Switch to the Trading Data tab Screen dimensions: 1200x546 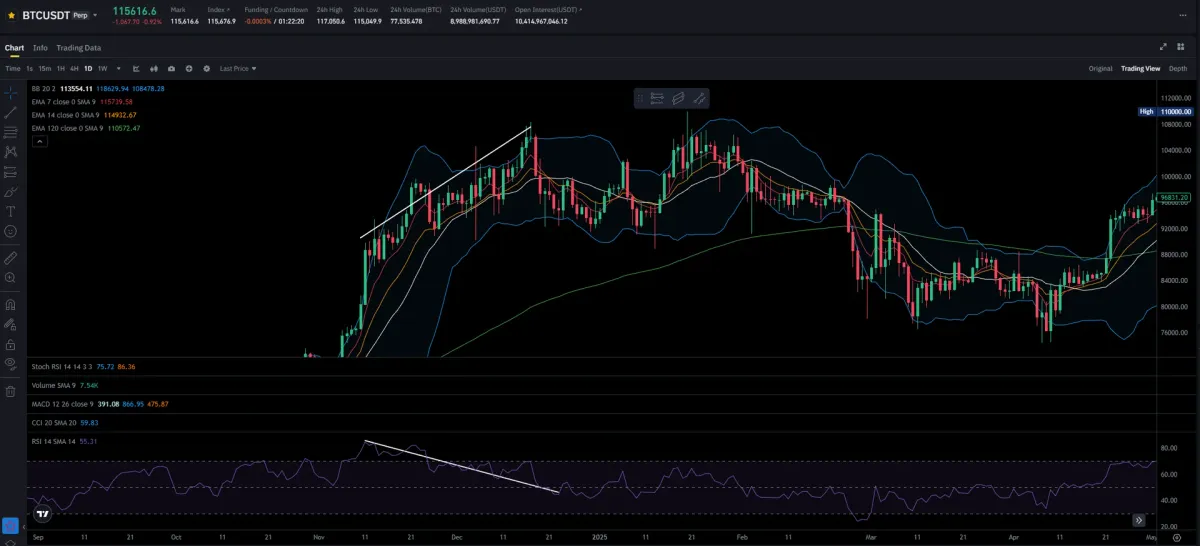[x=78, y=48]
